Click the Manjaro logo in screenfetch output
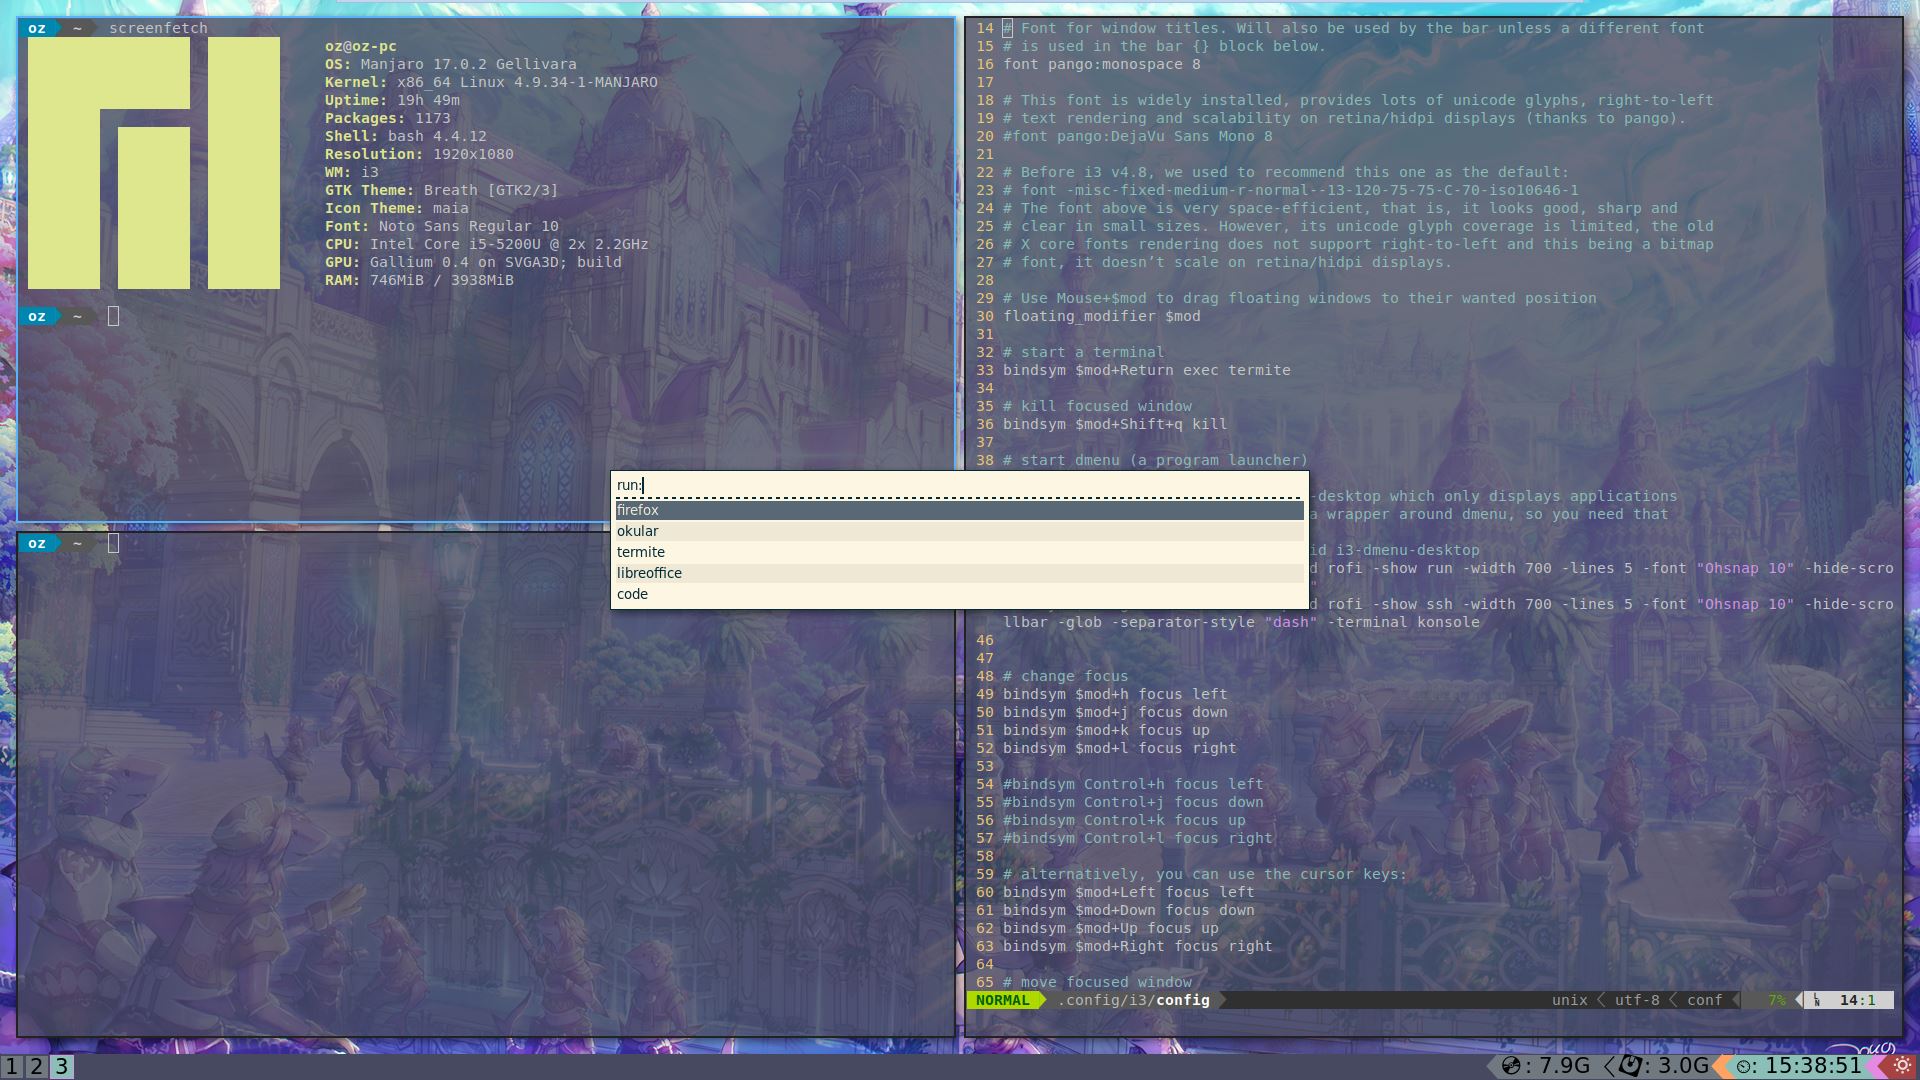This screenshot has height=1080, width=1920. click(x=153, y=163)
